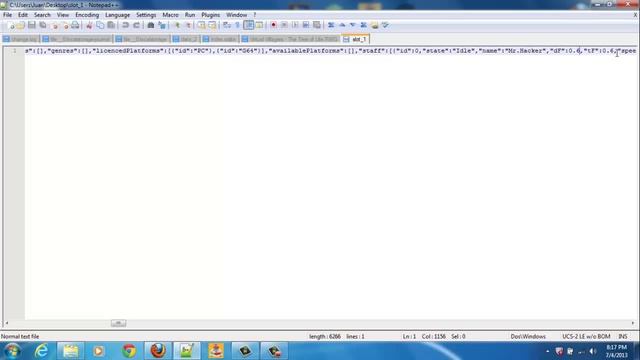Image resolution: width=640 pixels, height=360 pixels.
Task: Click horizontal scrollbar right arrow
Action: pos(633,323)
